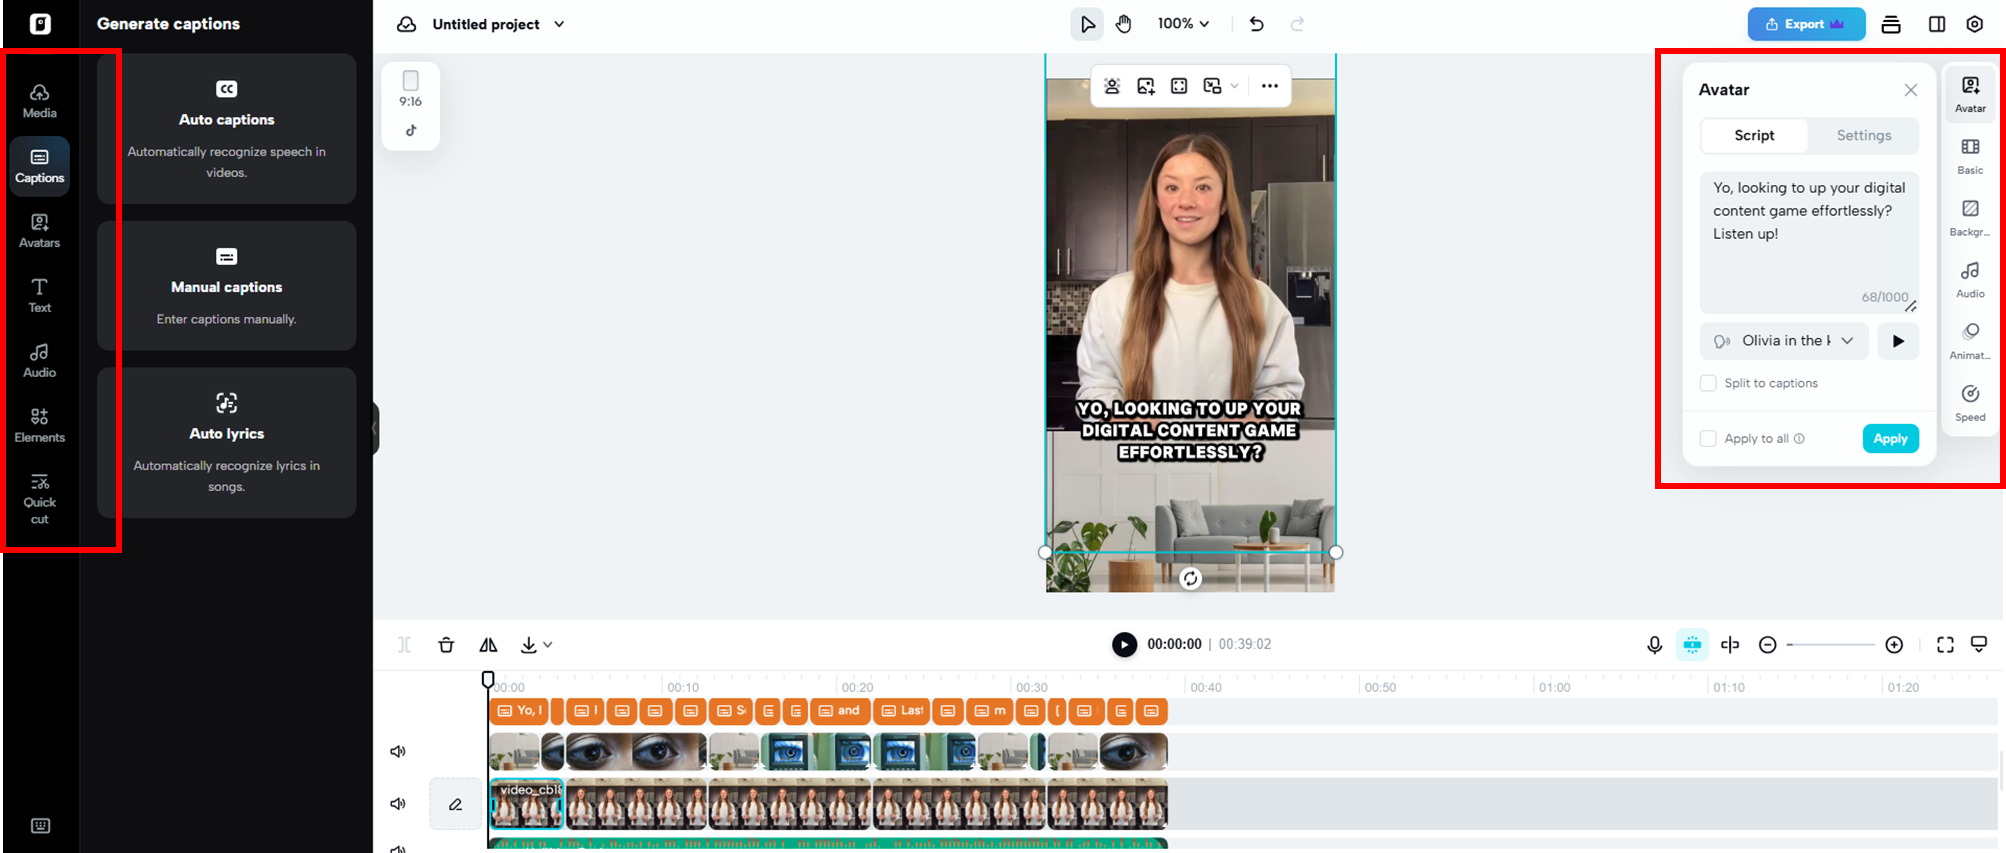Delete selected clip with trash icon

point(446,645)
